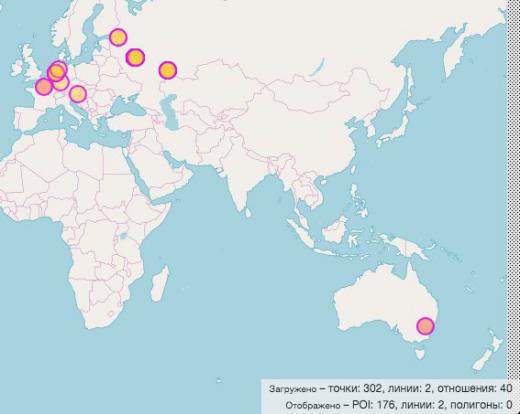Open the marker near Moscow
520x414 pixels.
click(135, 57)
